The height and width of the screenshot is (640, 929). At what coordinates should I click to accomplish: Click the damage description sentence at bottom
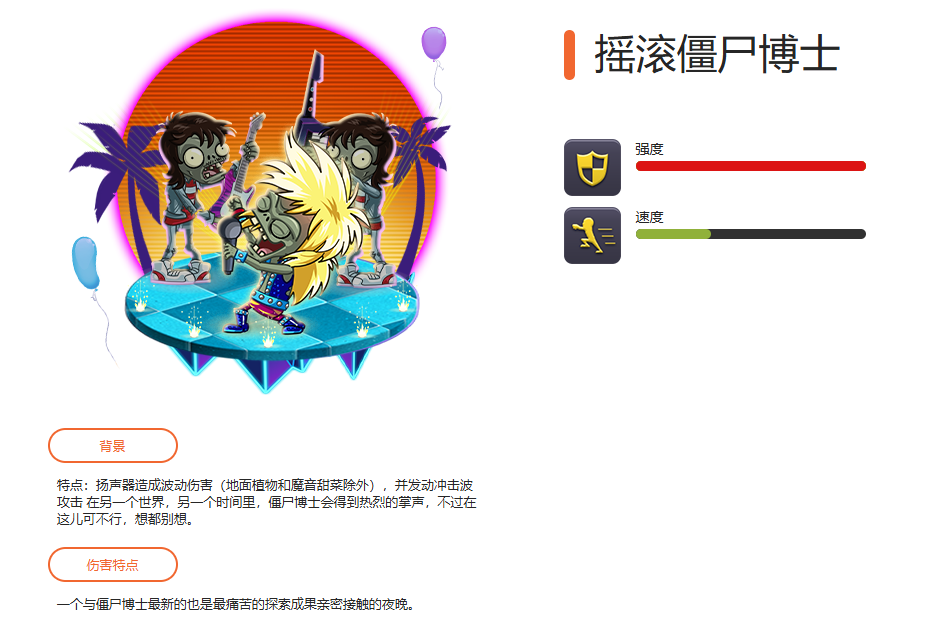[236, 604]
